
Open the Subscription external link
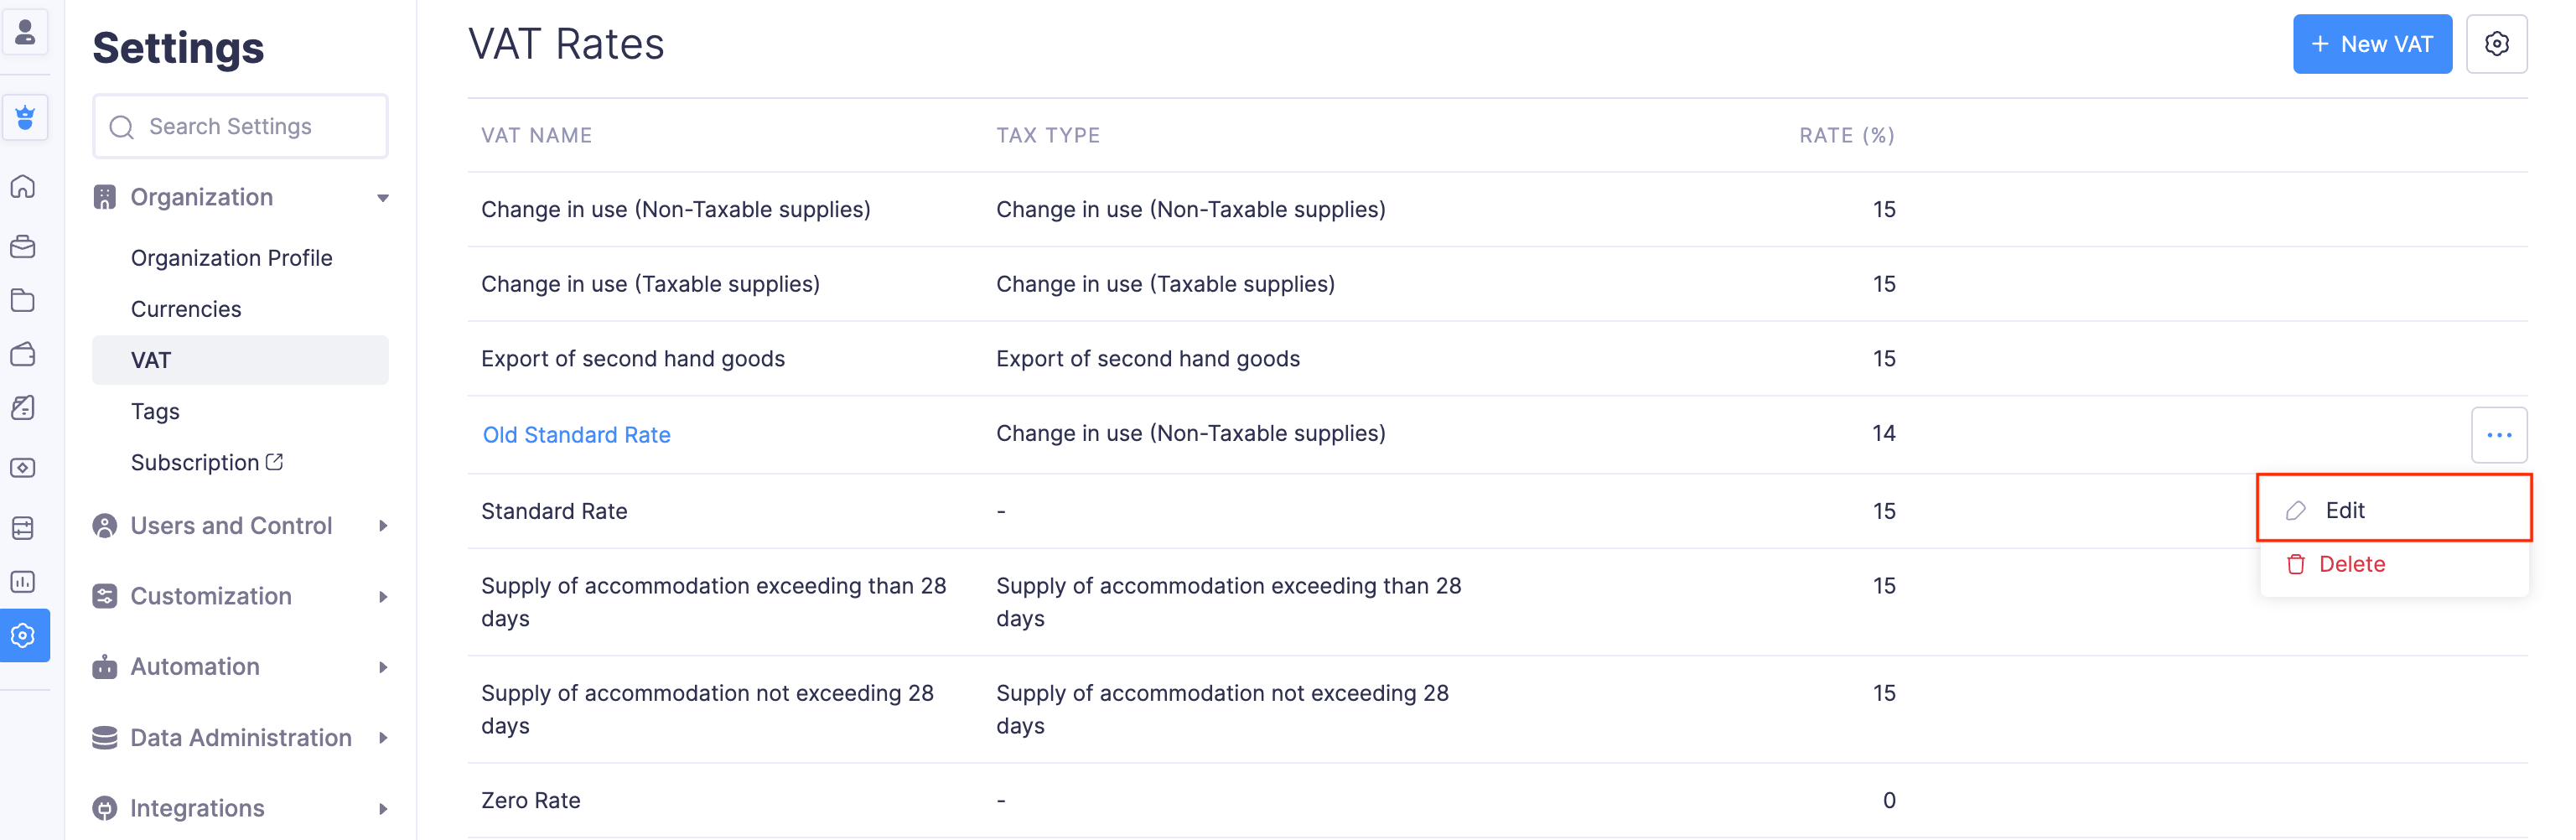pyautogui.click(x=207, y=462)
